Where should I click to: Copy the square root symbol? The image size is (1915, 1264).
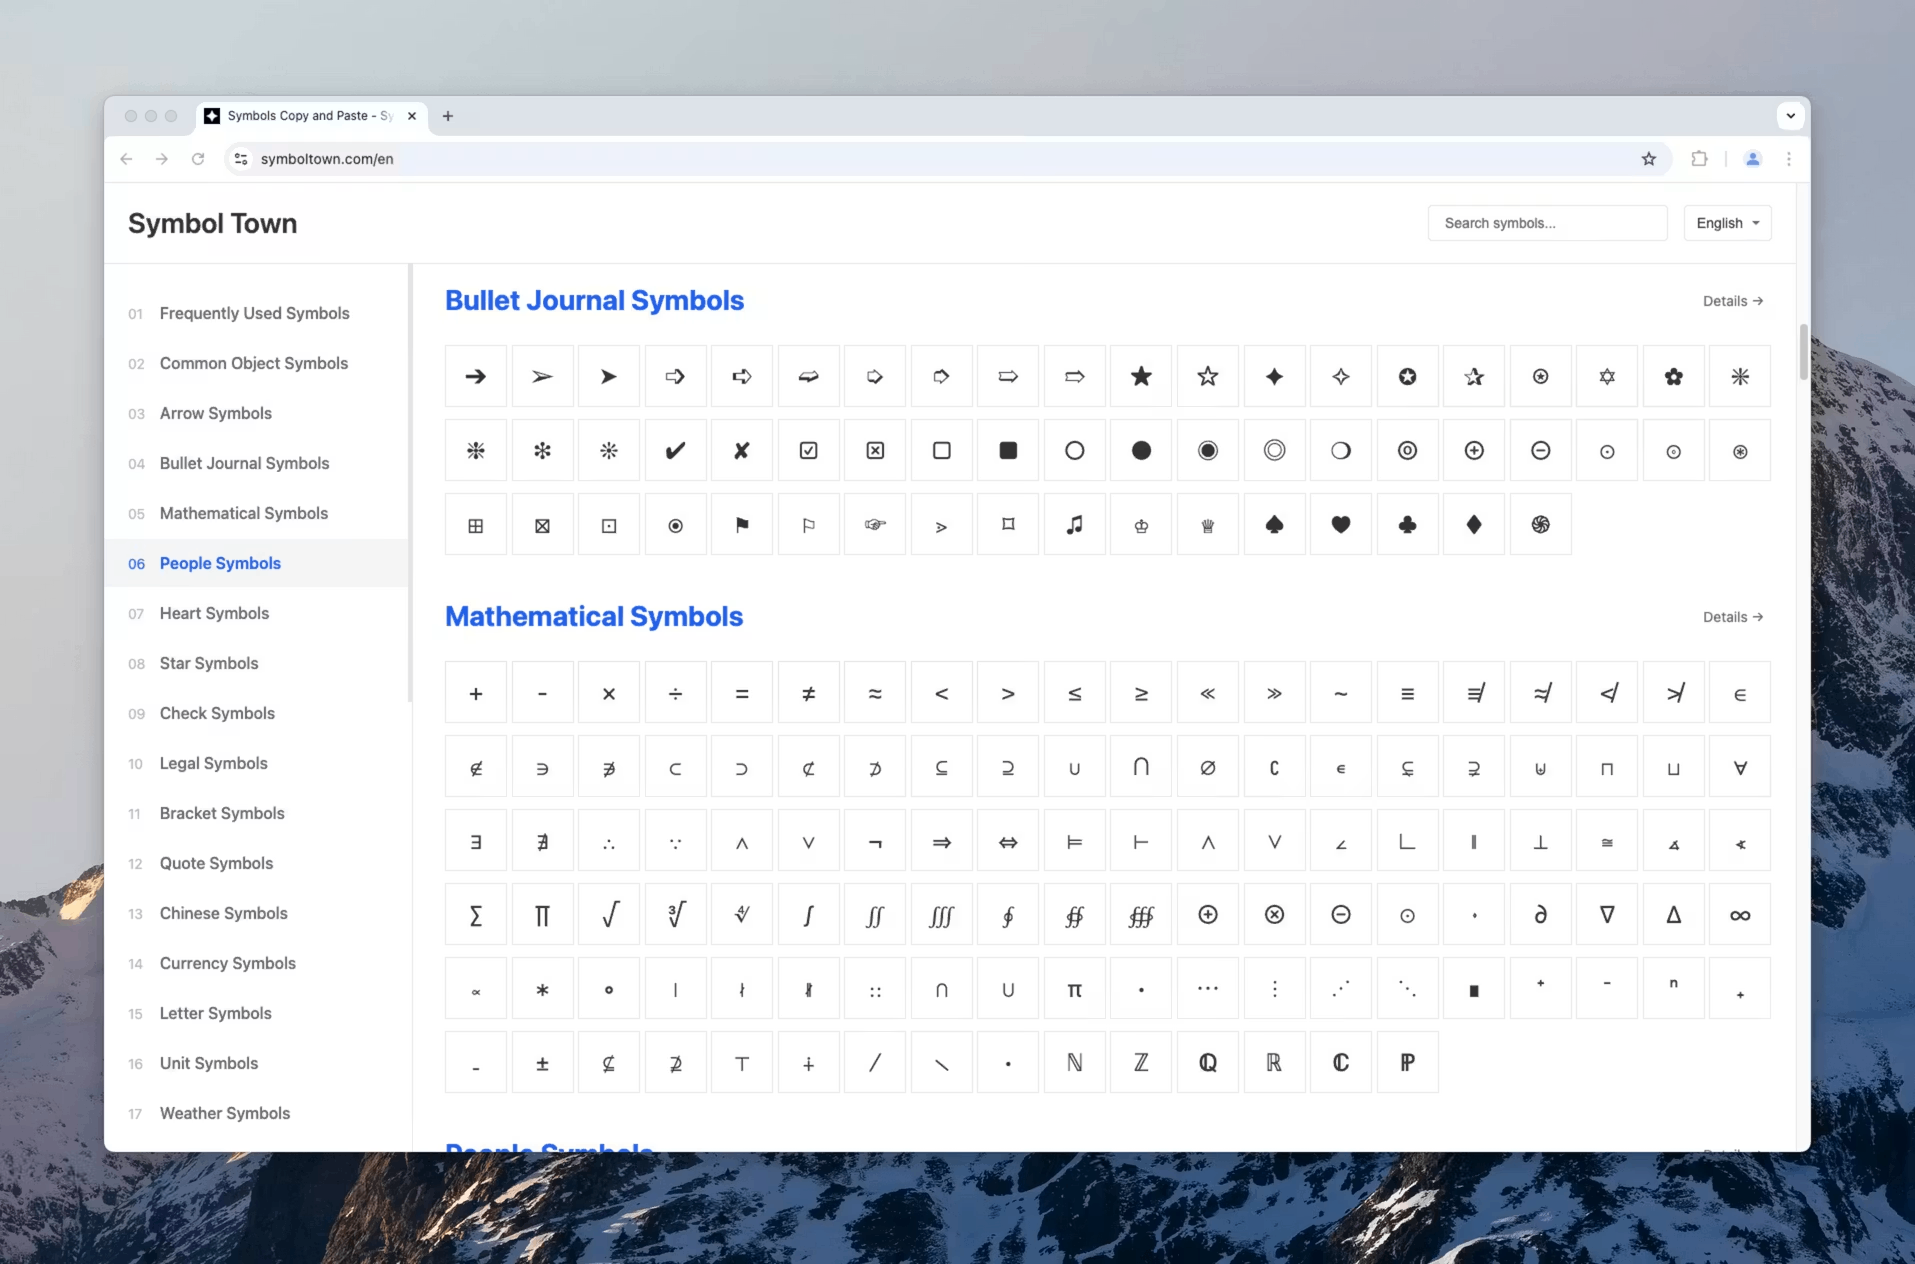point(609,914)
